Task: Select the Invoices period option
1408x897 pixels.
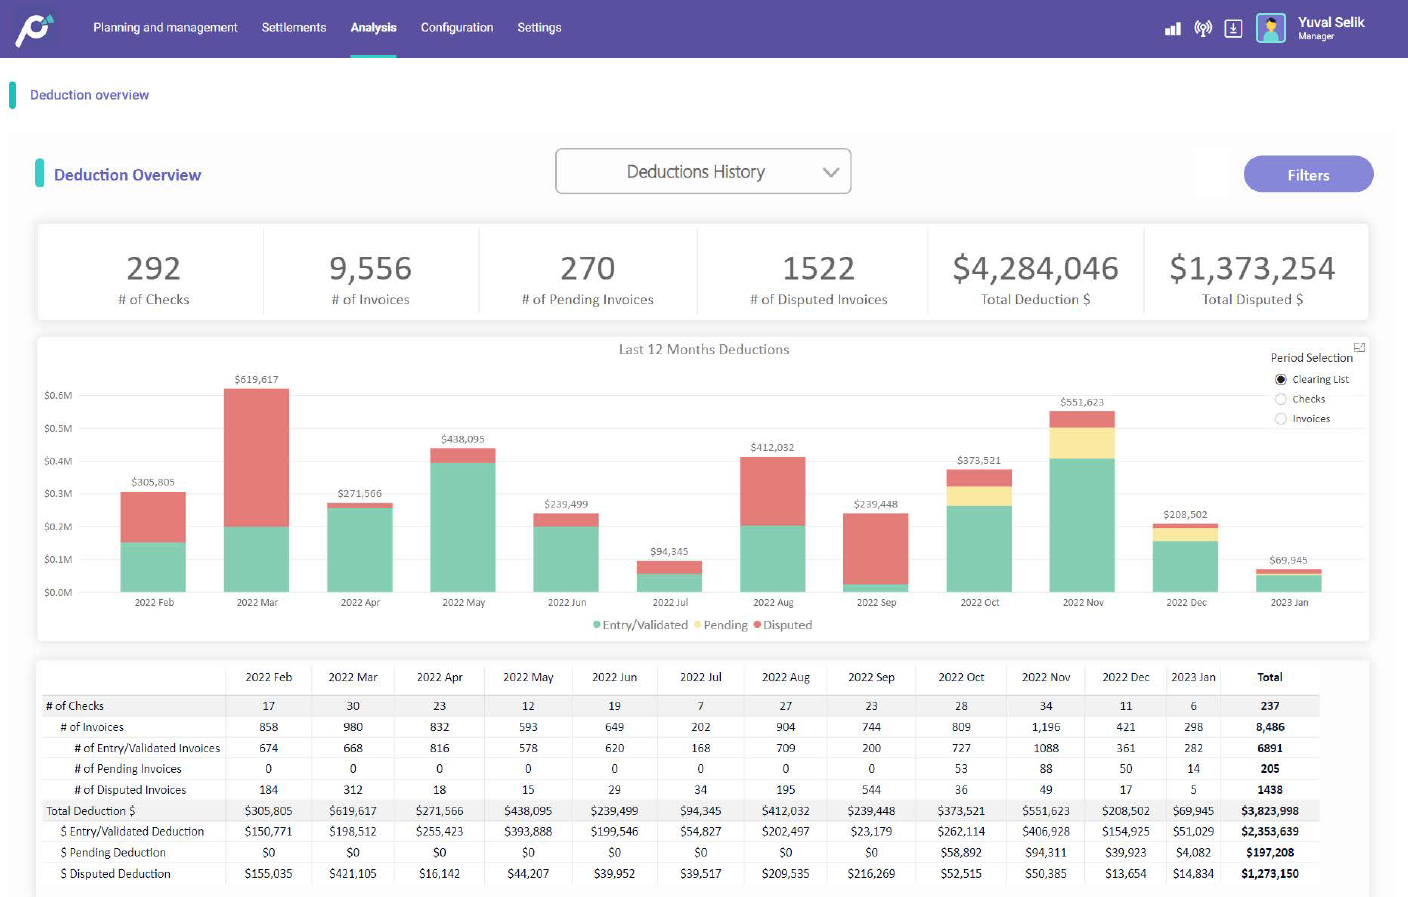Action: (1281, 419)
